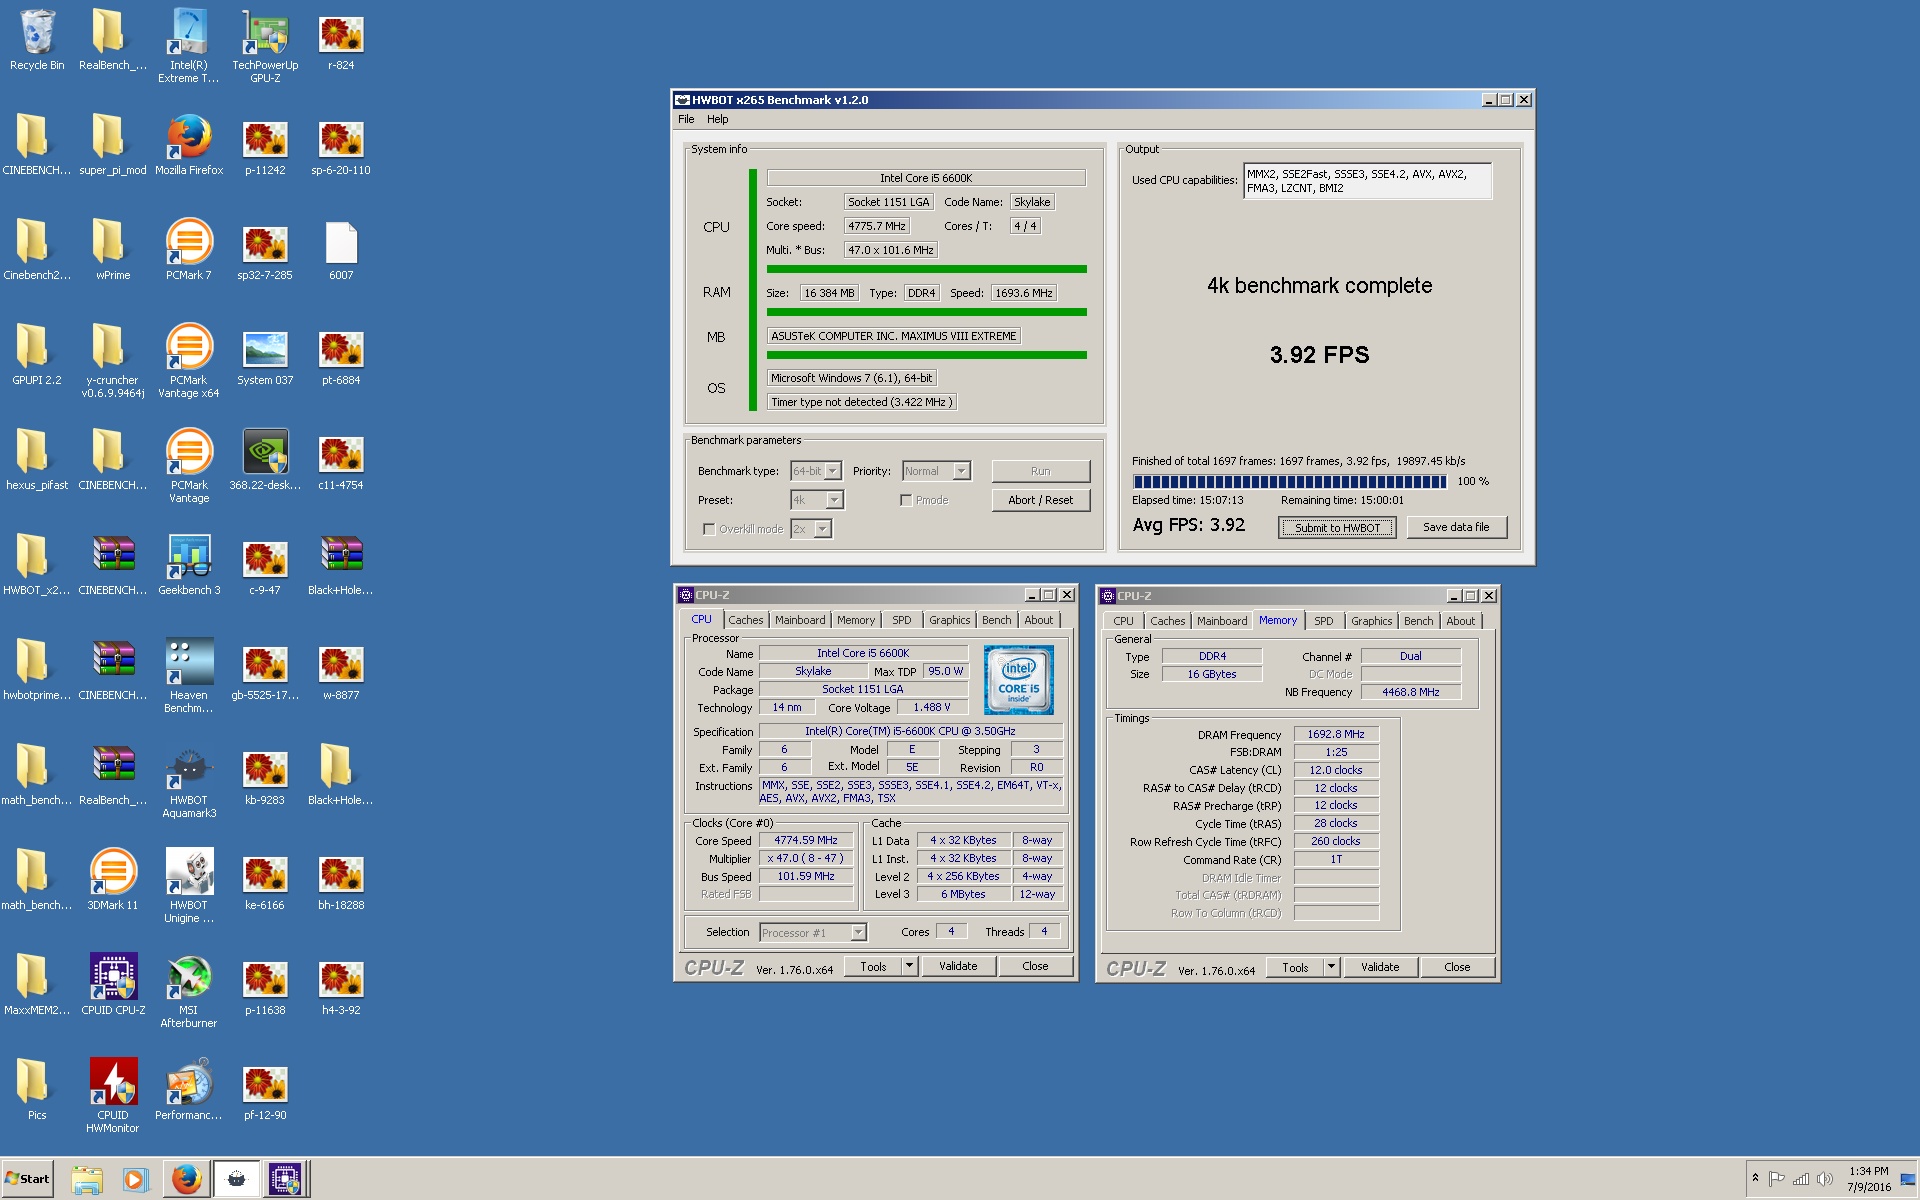Expand Tools arrow in right CPU-Z
Image resolution: width=1920 pixels, height=1200 pixels.
click(x=1331, y=967)
